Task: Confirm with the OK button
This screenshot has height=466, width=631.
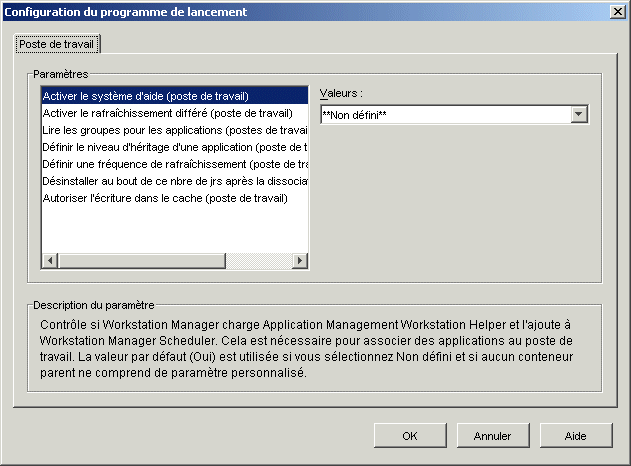Action: [x=410, y=436]
